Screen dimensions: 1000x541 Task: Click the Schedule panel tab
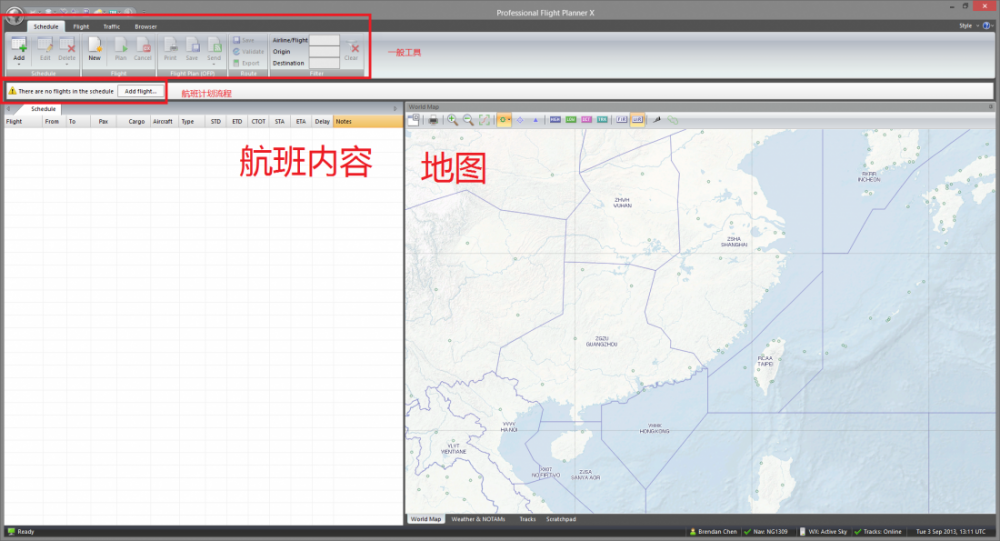43,109
